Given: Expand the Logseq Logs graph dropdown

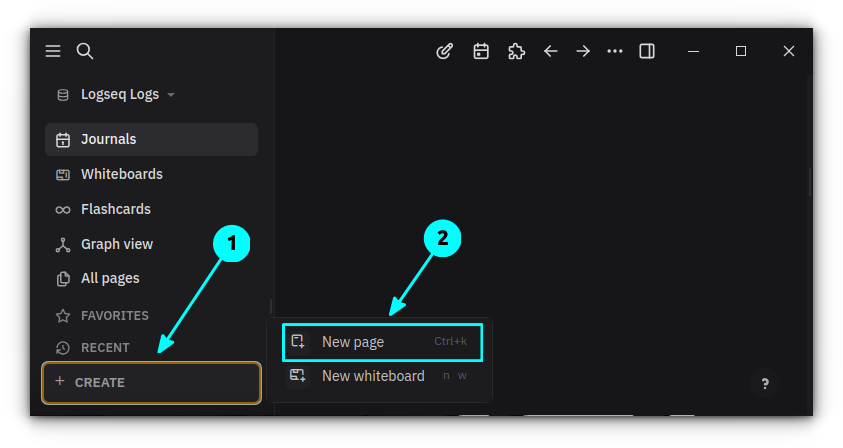Looking at the screenshot, I should pos(115,95).
